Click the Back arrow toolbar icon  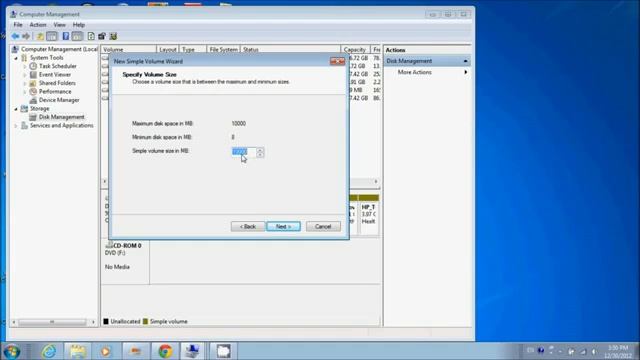[15, 36]
